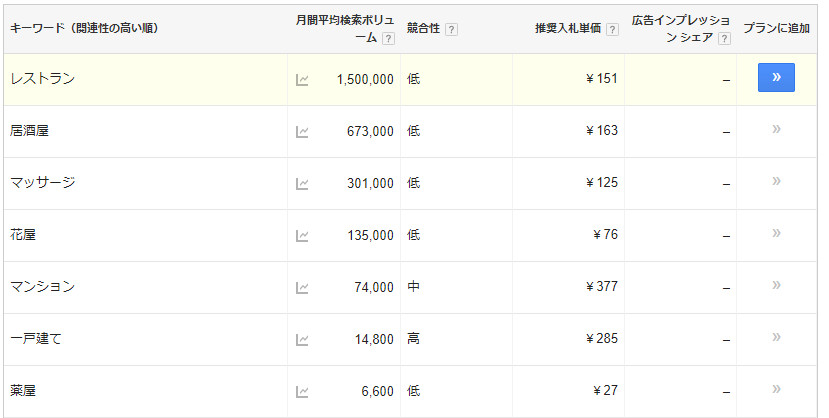Click the trend chart icon for 薬屋
The height and width of the screenshot is (418, 829).
302,392
